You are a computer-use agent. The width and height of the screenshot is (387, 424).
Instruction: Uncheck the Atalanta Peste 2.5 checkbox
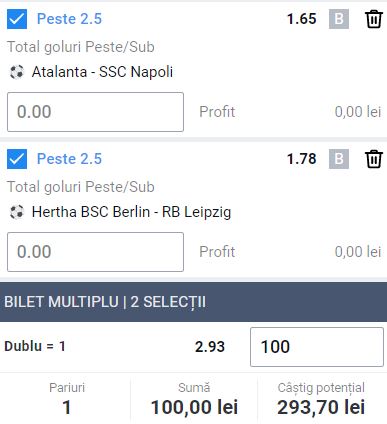[x=17, y=19]
